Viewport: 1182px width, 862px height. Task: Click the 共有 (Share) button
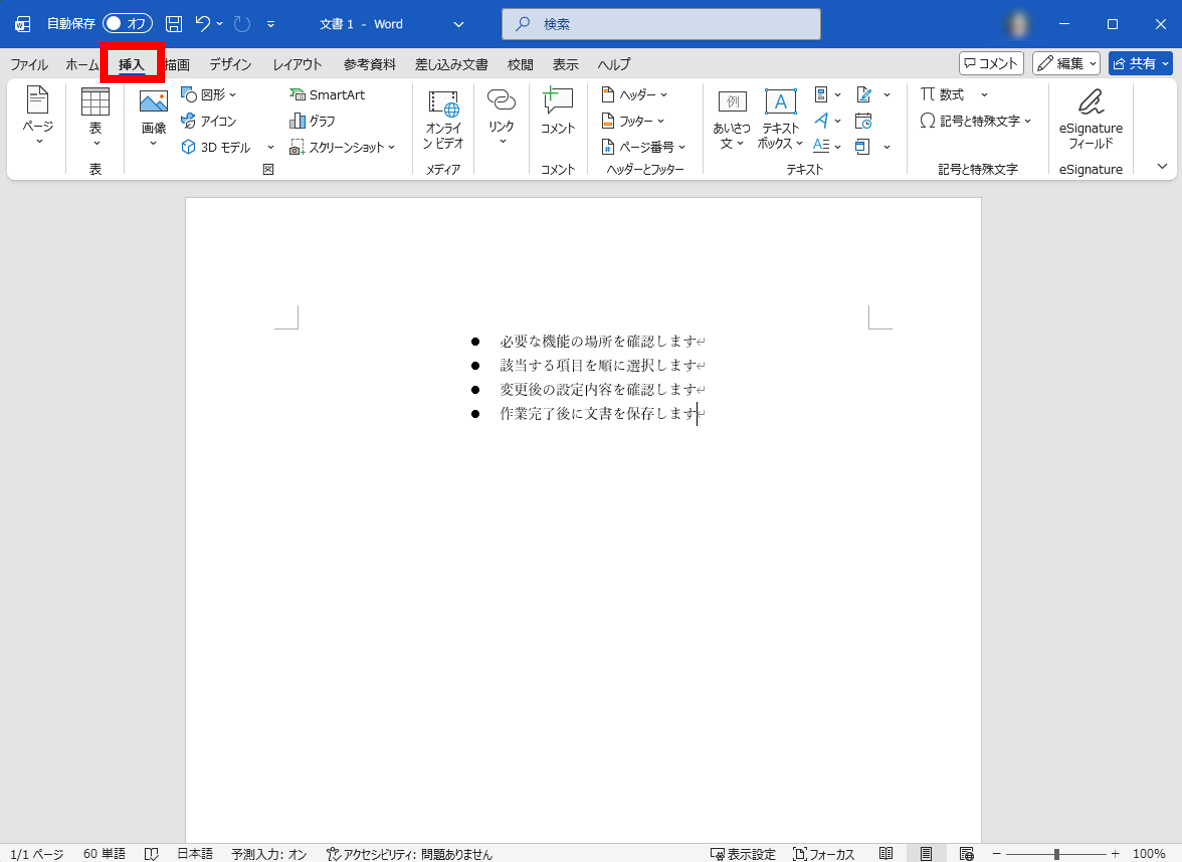click(1140, 64)
